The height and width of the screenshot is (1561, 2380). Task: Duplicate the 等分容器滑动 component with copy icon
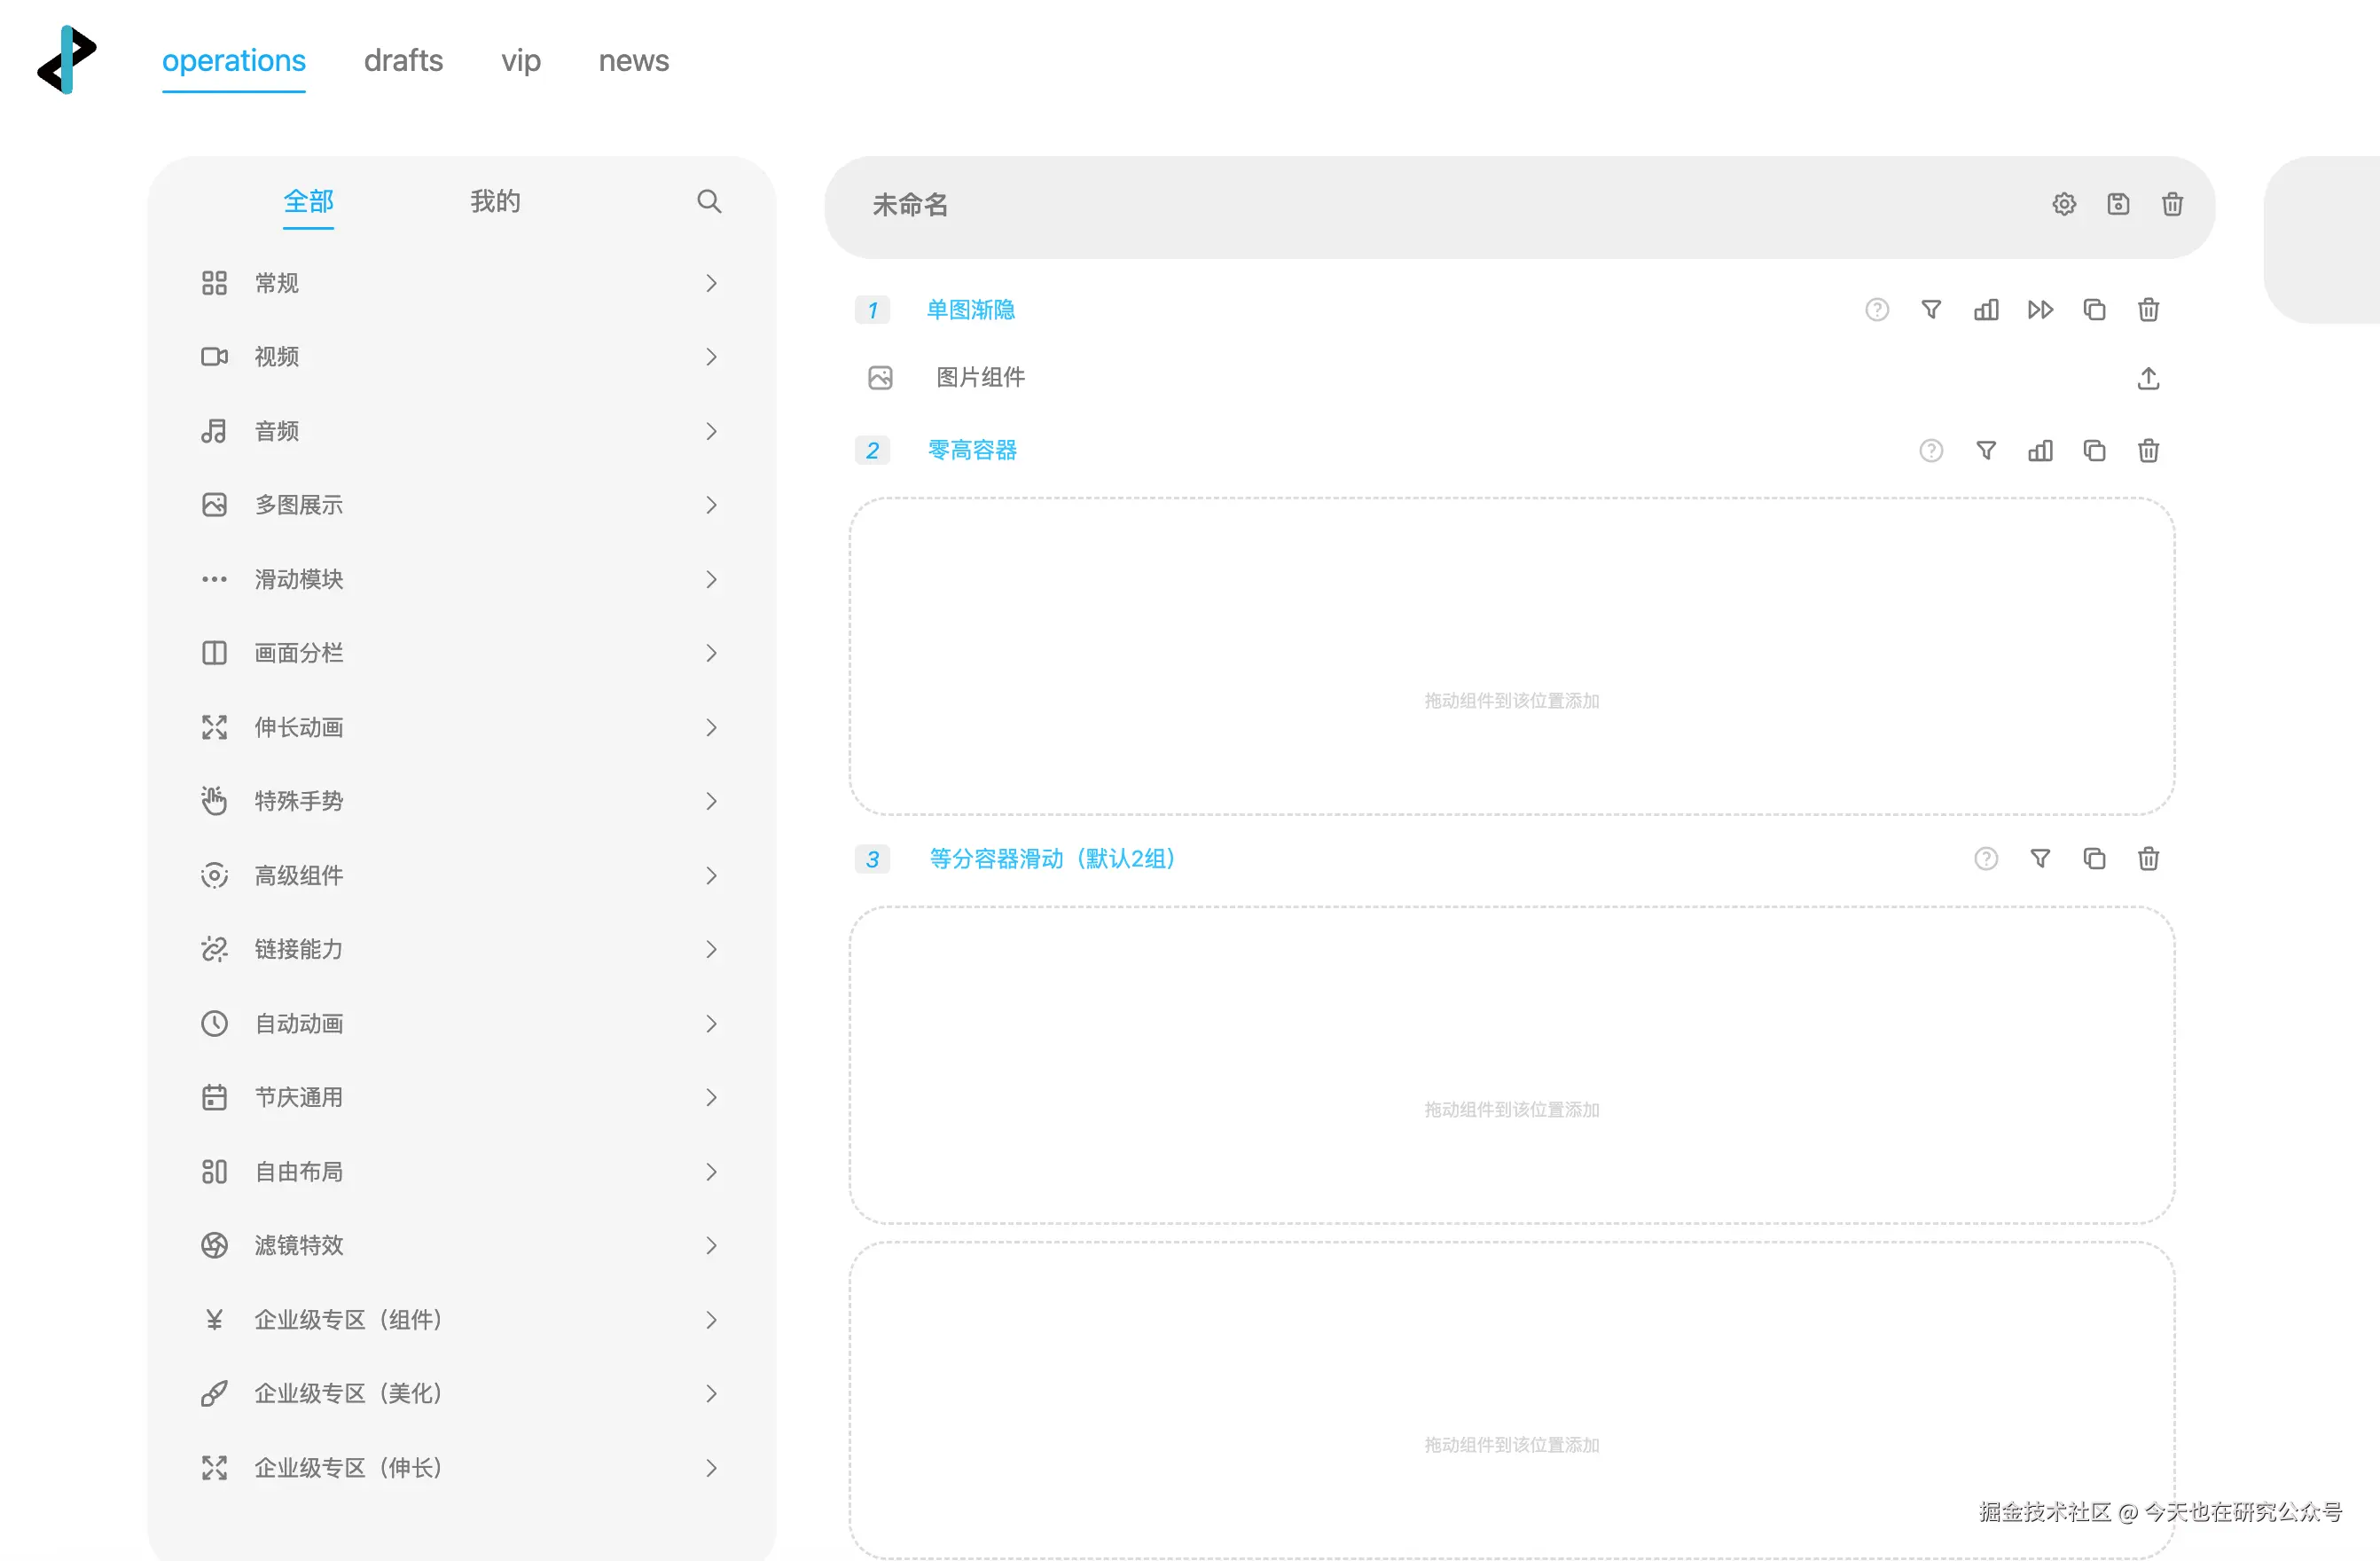pyautogui.click(x=2094, y=858)
